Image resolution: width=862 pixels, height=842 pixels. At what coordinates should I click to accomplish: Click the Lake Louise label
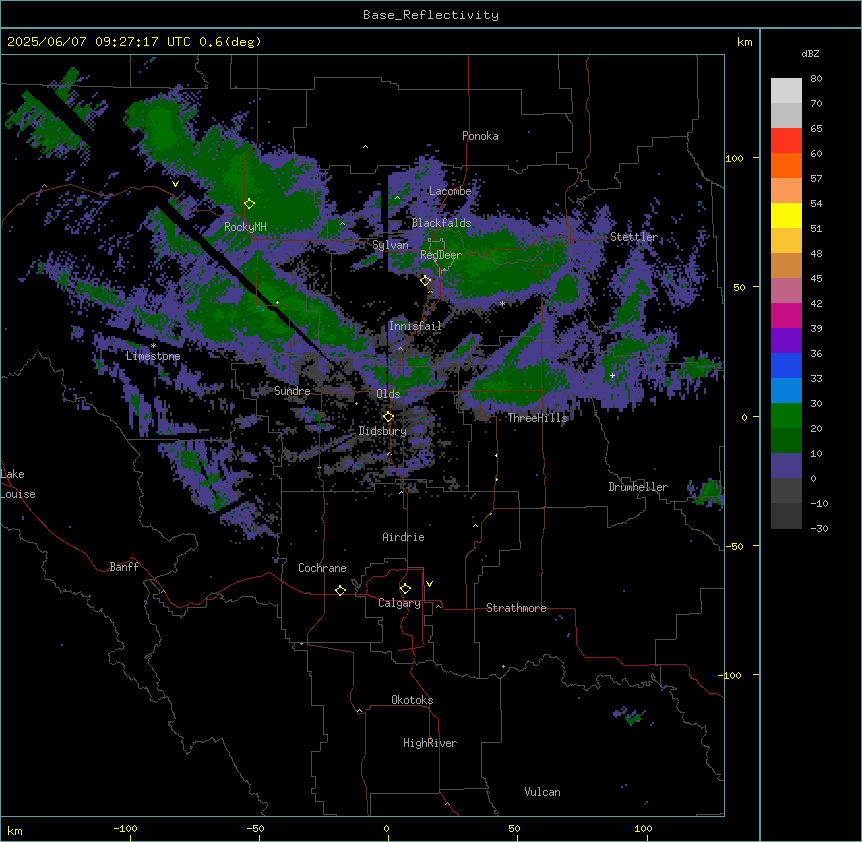[x=18, y=484]
